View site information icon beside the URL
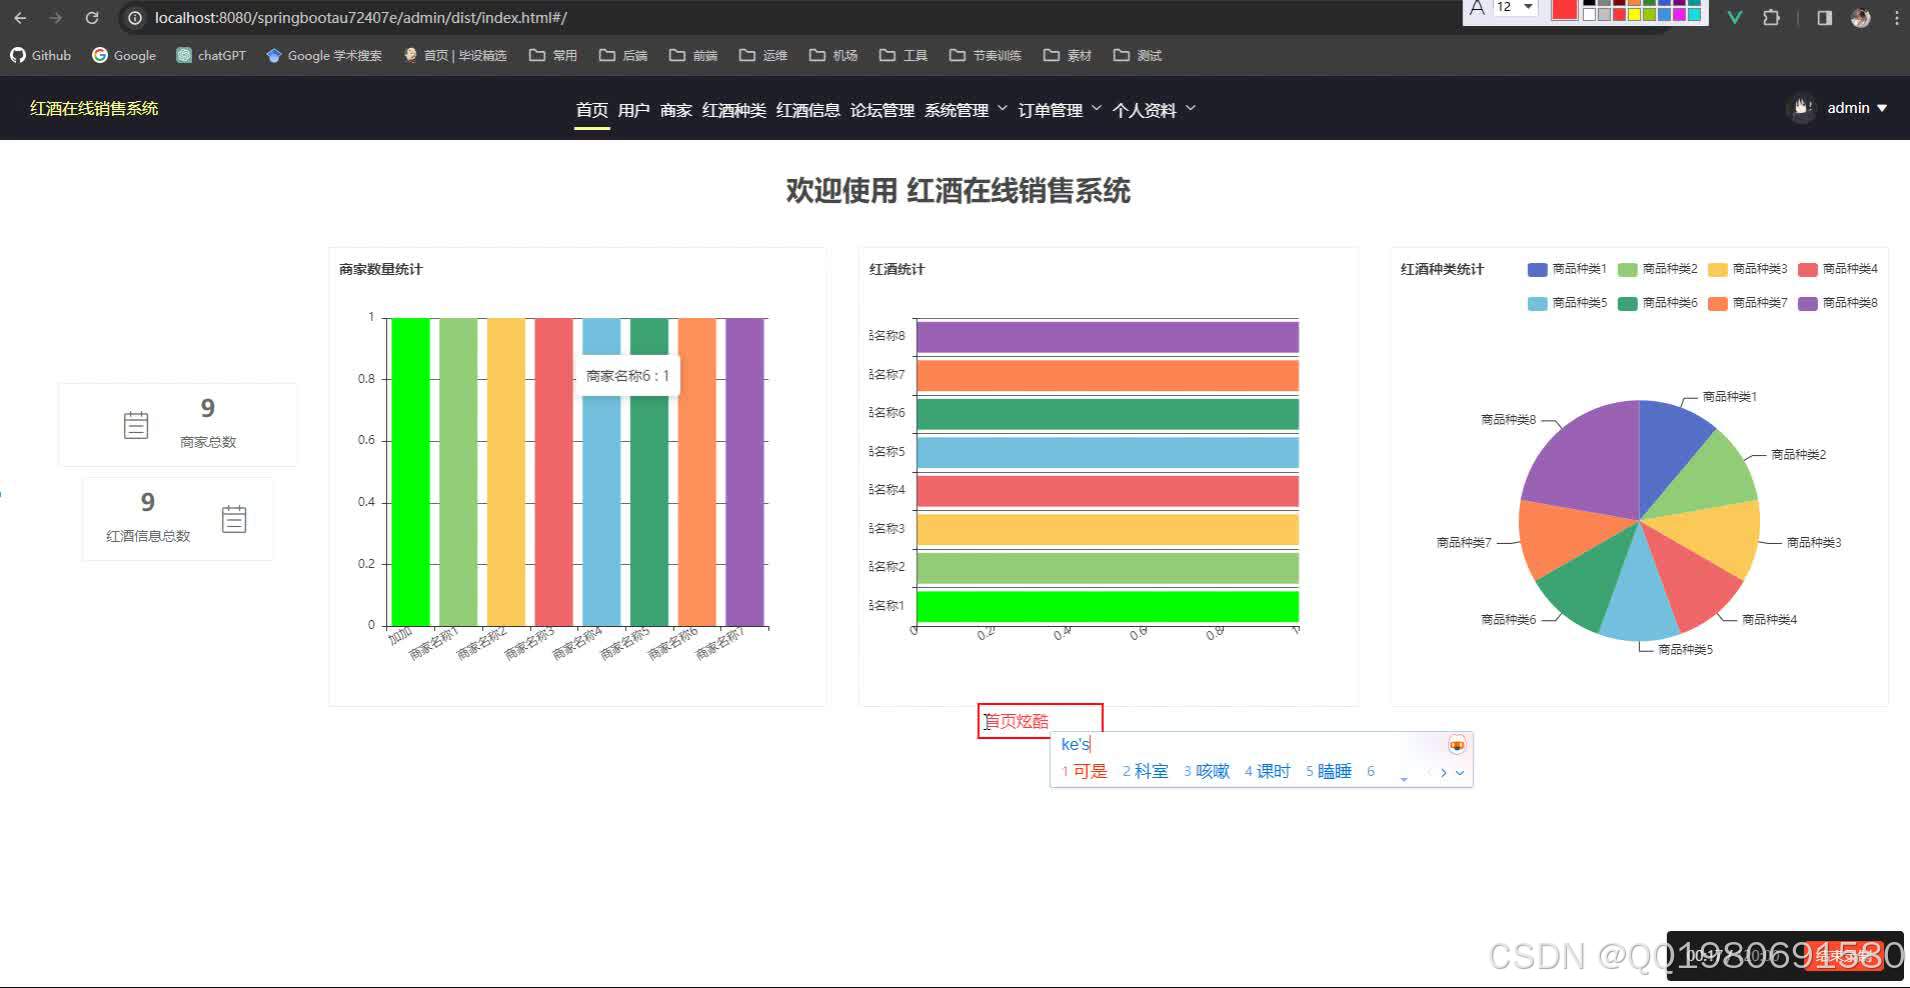This screenshot has height=988, width=1910. point(135,18)
